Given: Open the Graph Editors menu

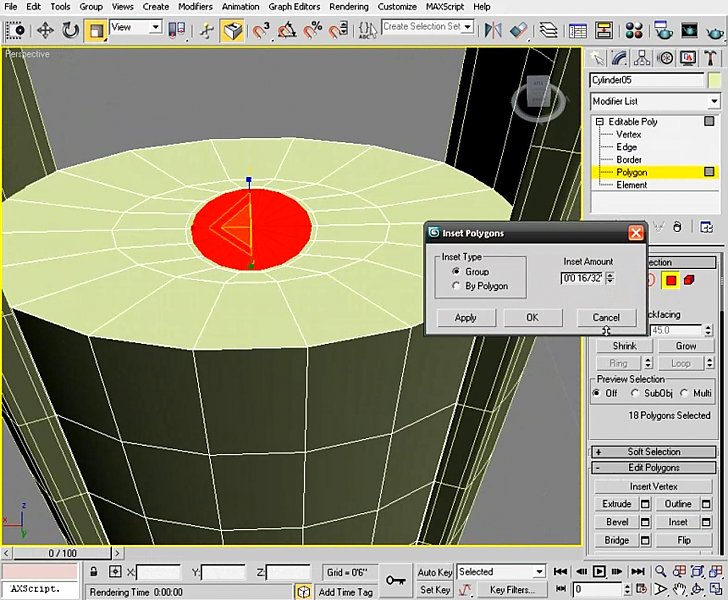Looking at the screenshot, I should pos(293,6).
